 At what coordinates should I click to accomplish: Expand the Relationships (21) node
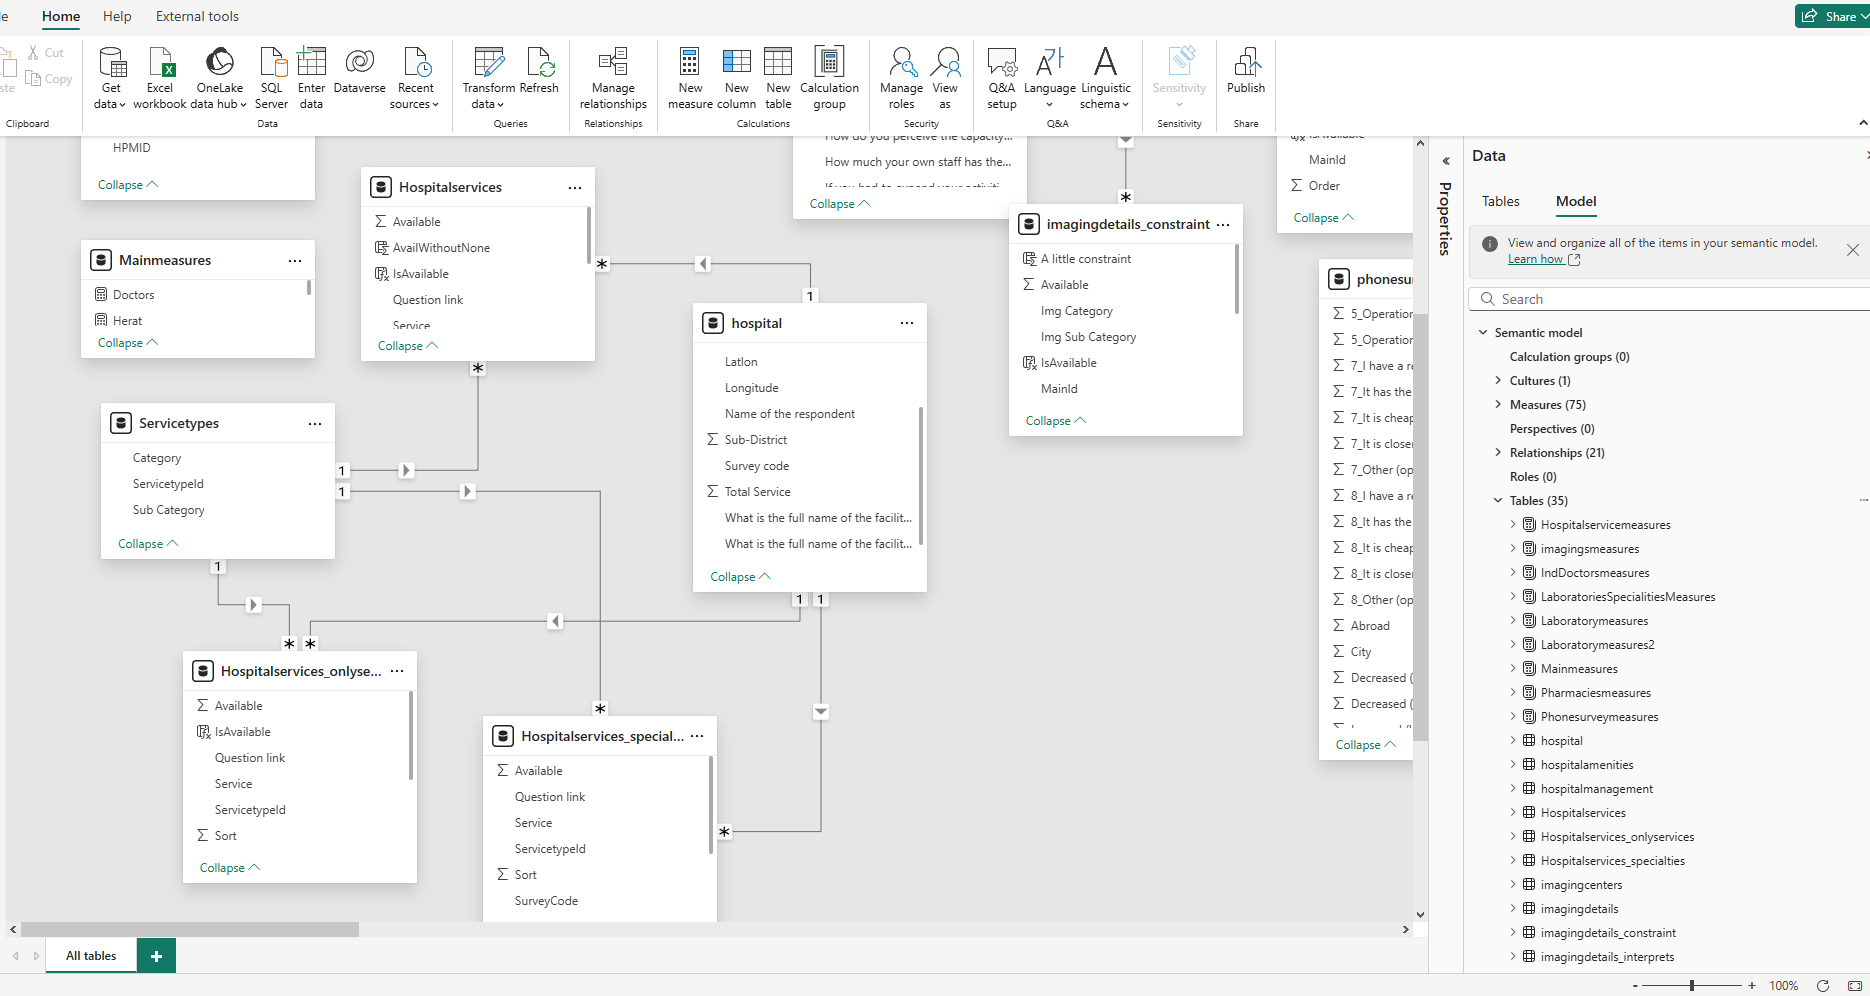coord(1498,453)
